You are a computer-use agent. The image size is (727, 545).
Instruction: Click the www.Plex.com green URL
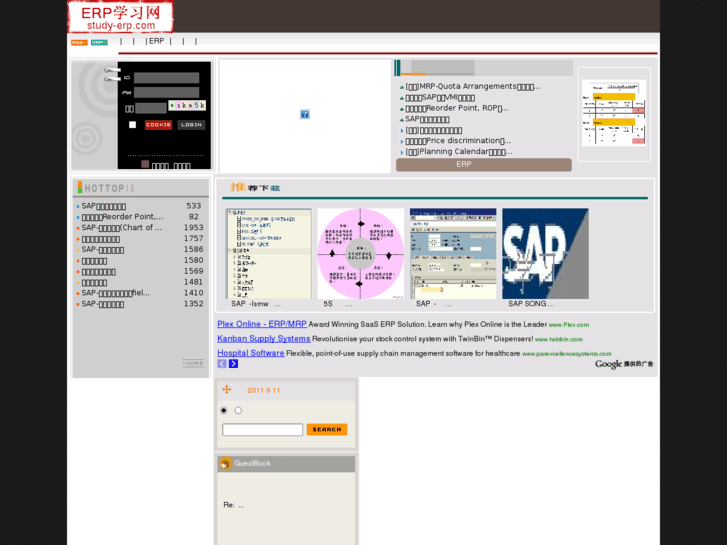pos(569,325)
